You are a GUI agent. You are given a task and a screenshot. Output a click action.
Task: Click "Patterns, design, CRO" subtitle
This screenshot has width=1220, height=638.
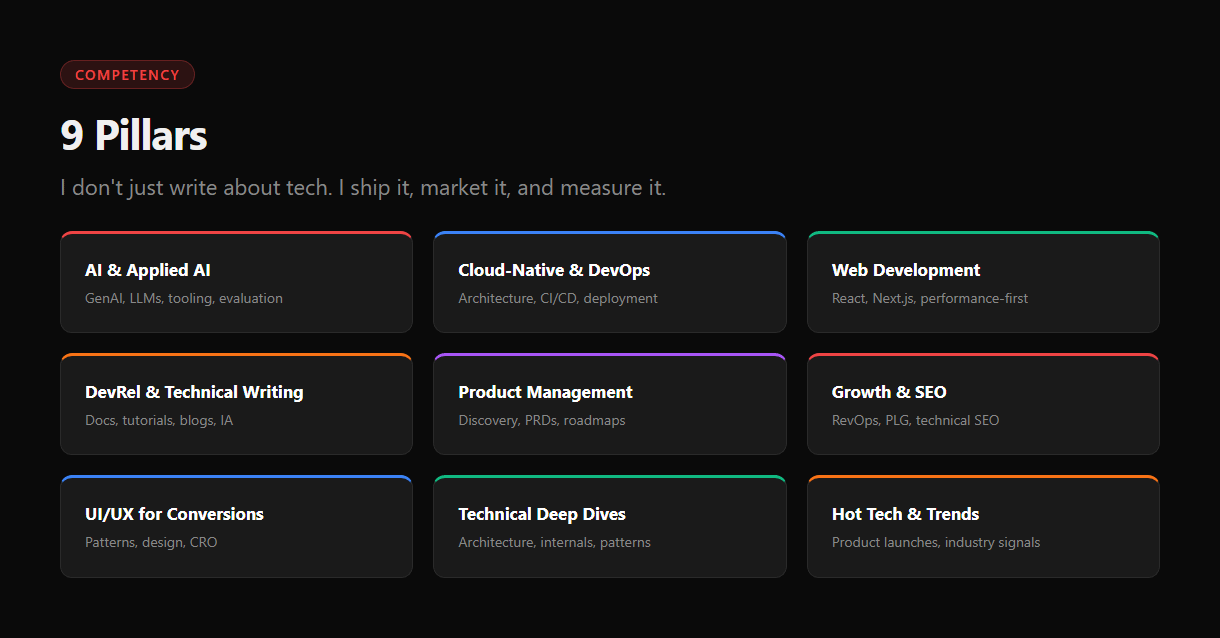tap(151, 542)
